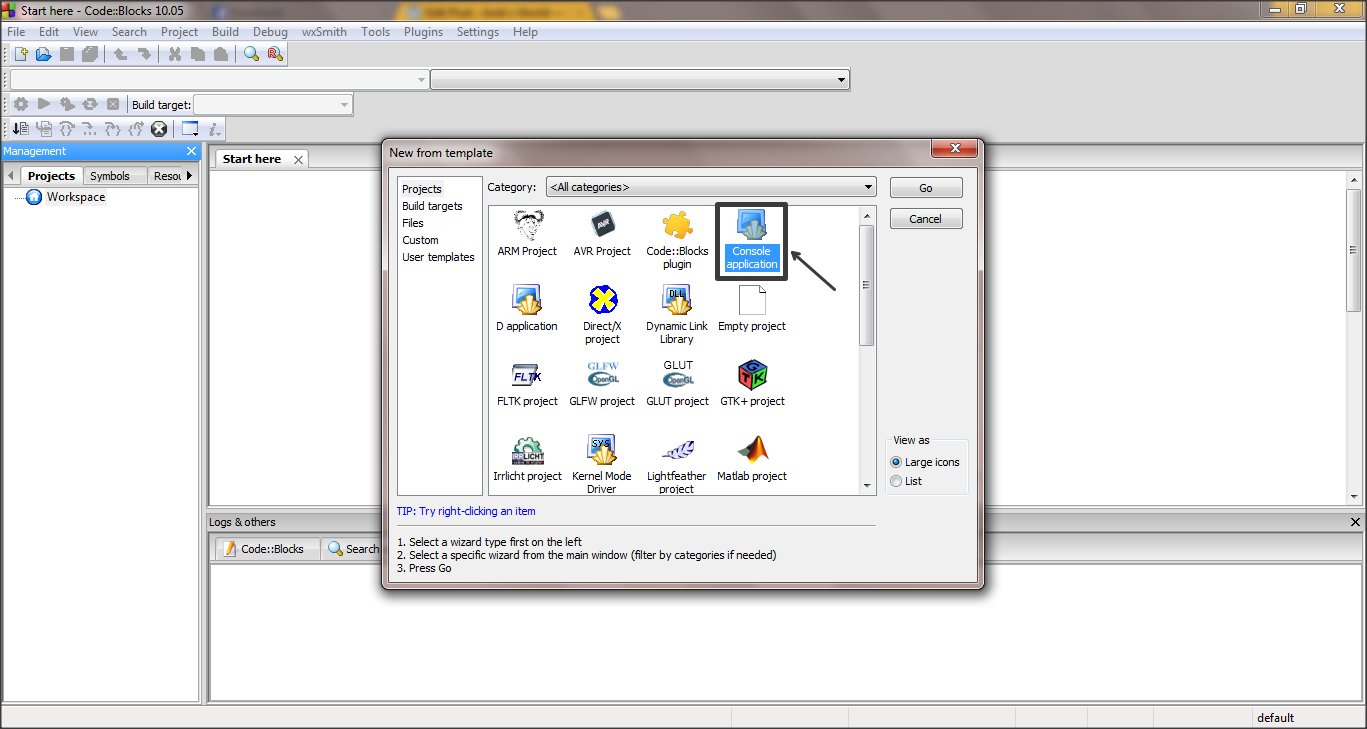Click the Undo arrow icon
1367x729 pixels.
click(120, 54)
